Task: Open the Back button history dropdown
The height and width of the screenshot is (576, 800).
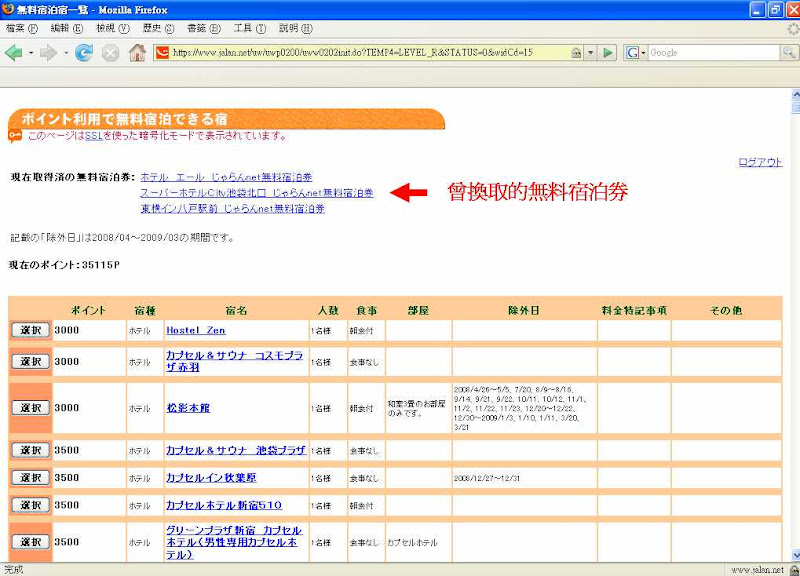Action: pyautogui.click(x=31, y=53)
